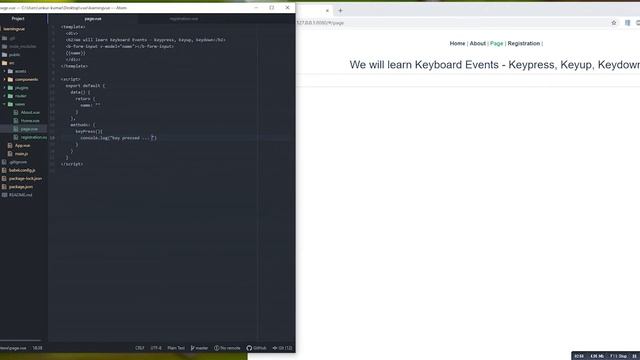The height and width of the screenshot is (360, 640).
Task: Select page.vue in the tree
Action: tap(29, 129)
